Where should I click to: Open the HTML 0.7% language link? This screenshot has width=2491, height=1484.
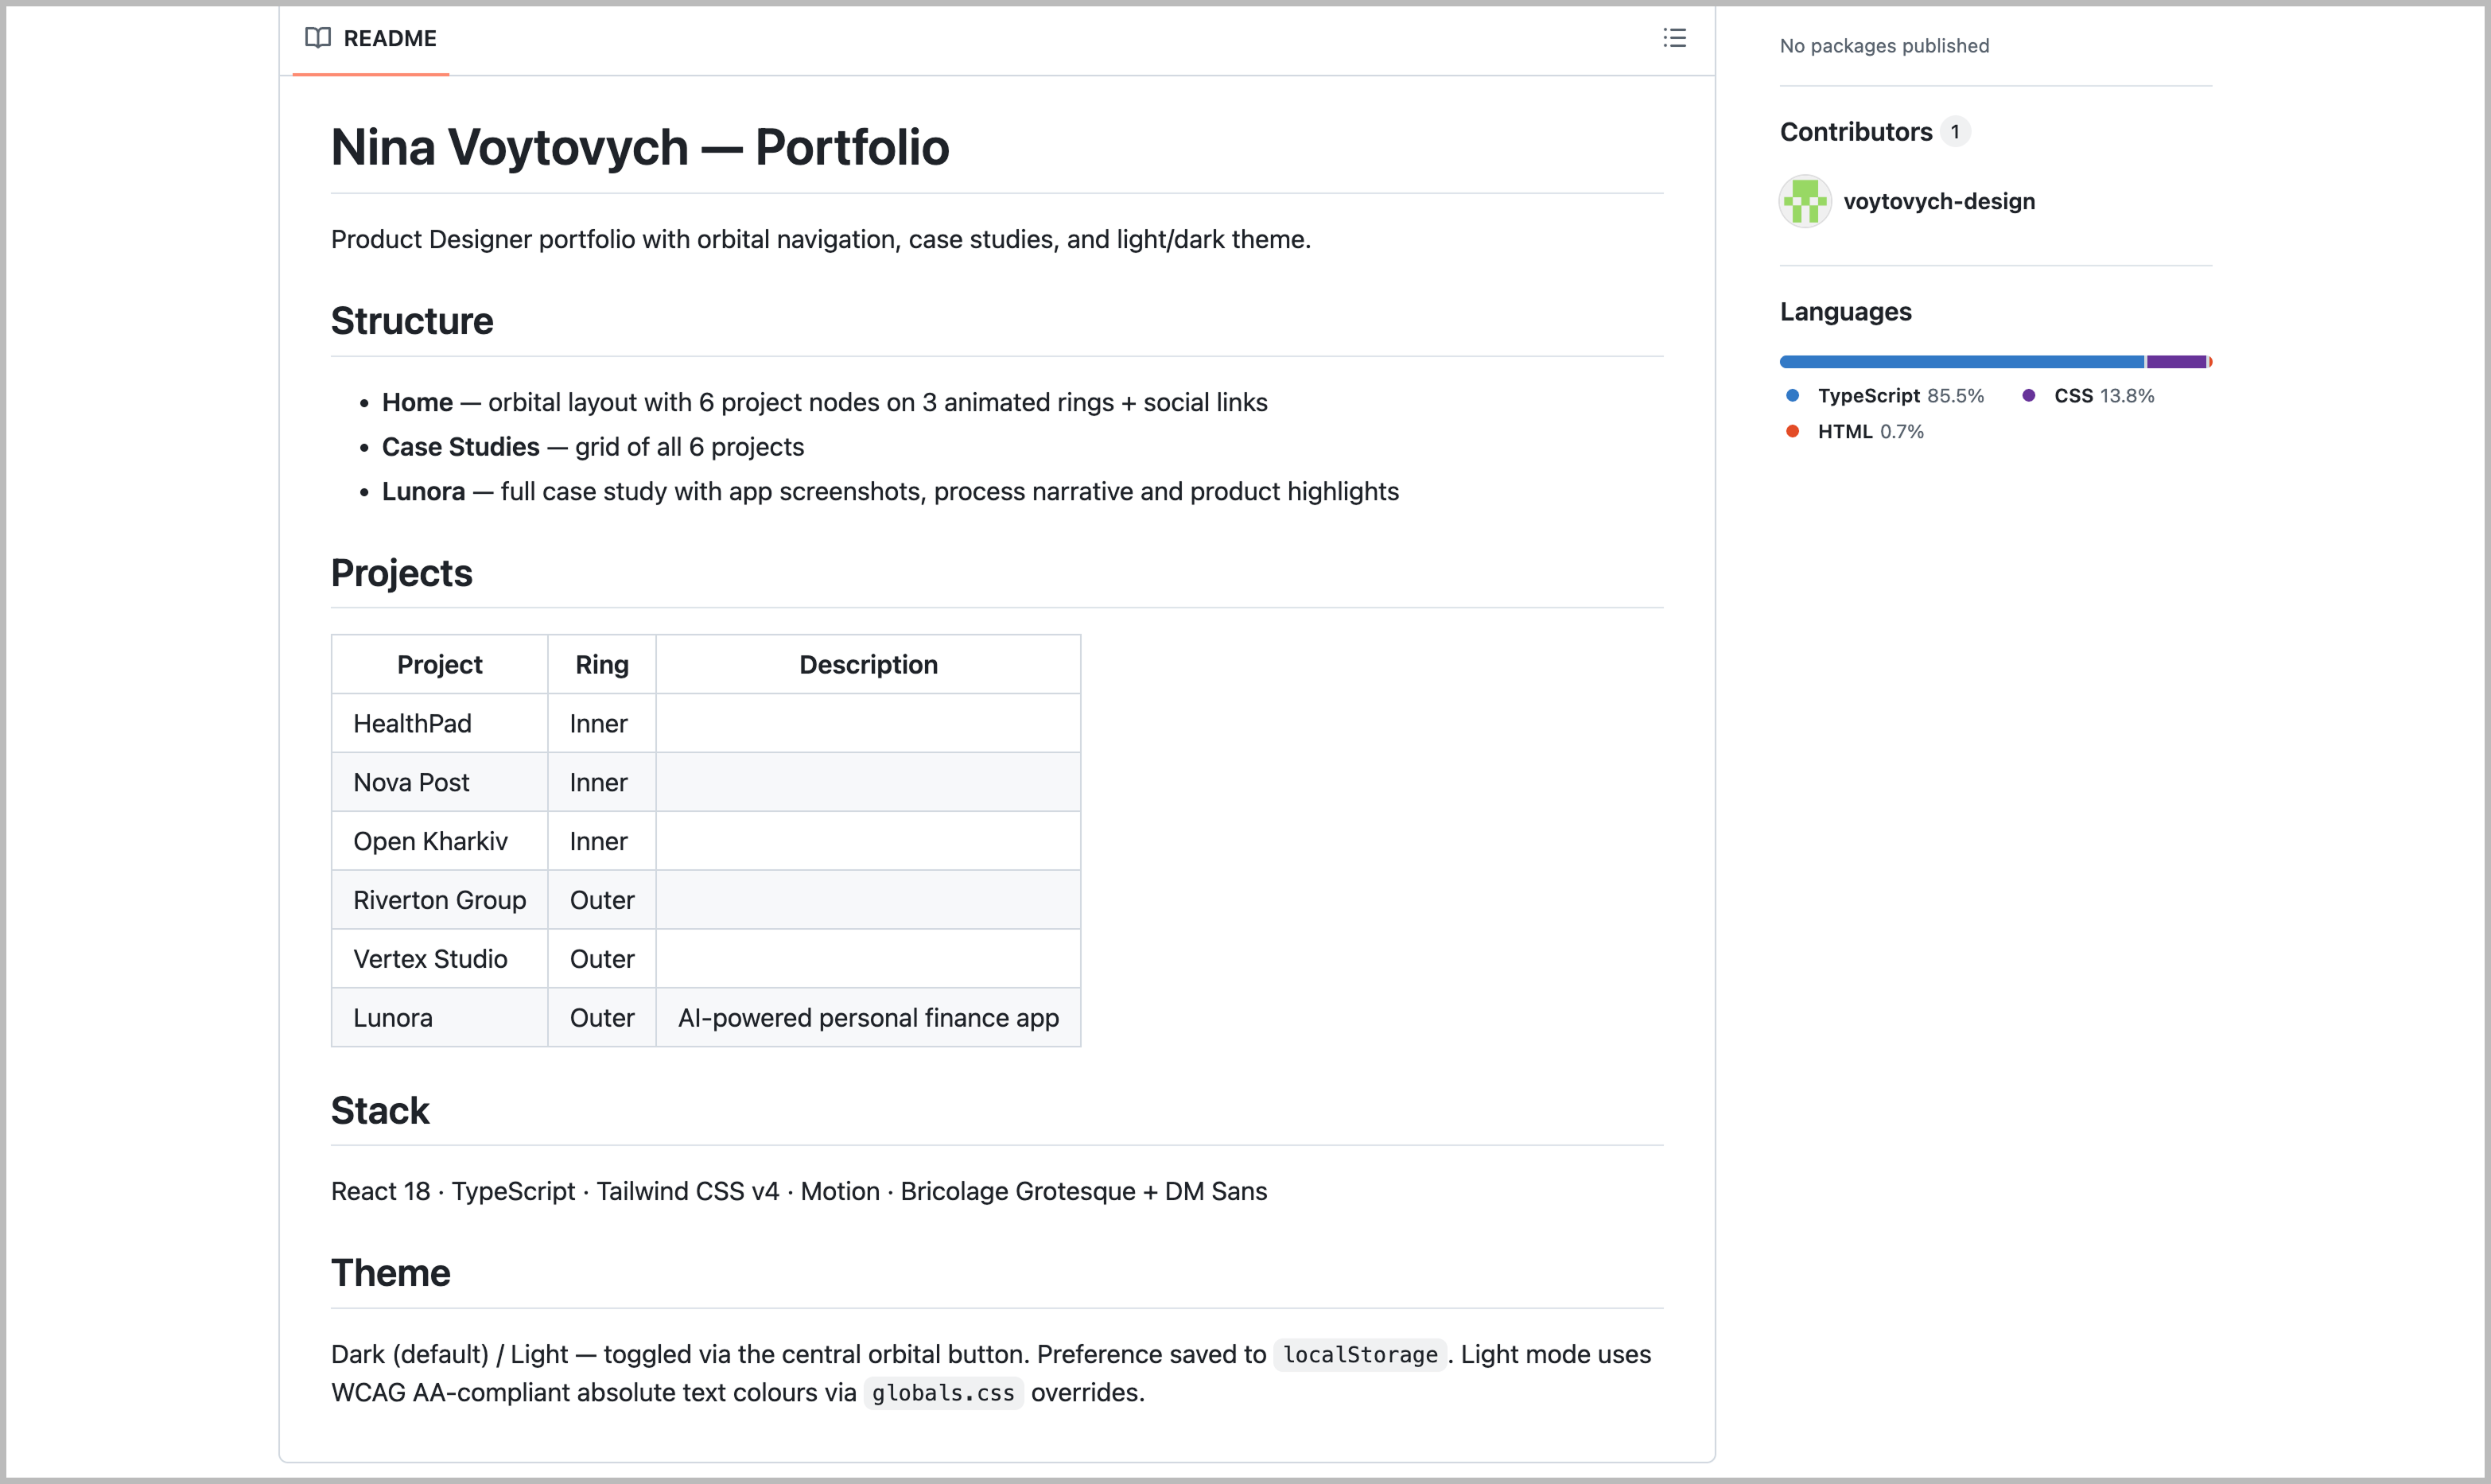(1870, 432)
